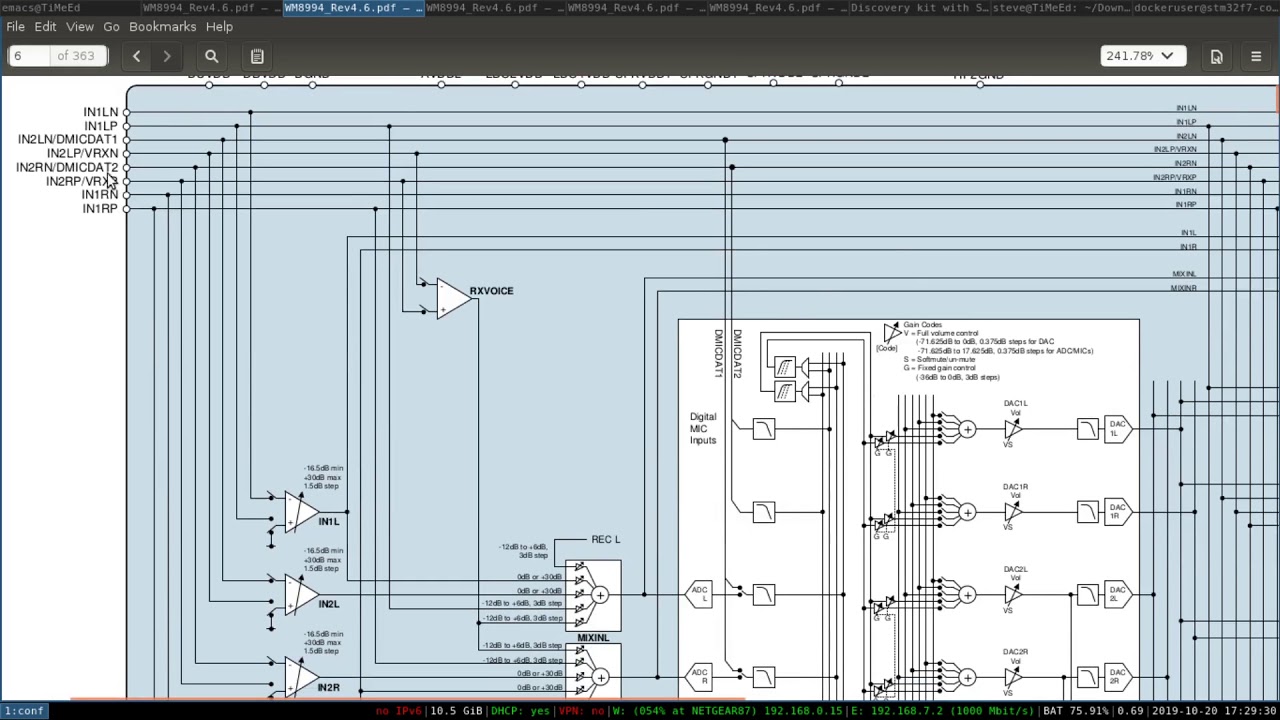
Task: Click the 'DHCP: yes' status entry
Action: point(521,711)
